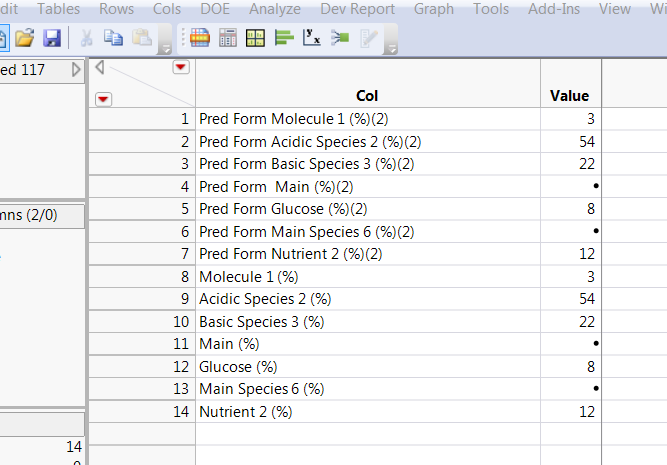667x465 pixels.
Task: Click cell 'Basic Species 3 (%)' in row 10
Action: [x=368, y=321]
